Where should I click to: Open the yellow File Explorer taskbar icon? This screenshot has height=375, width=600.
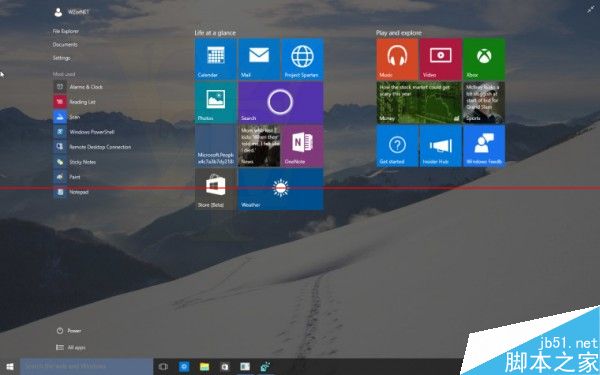205,367
